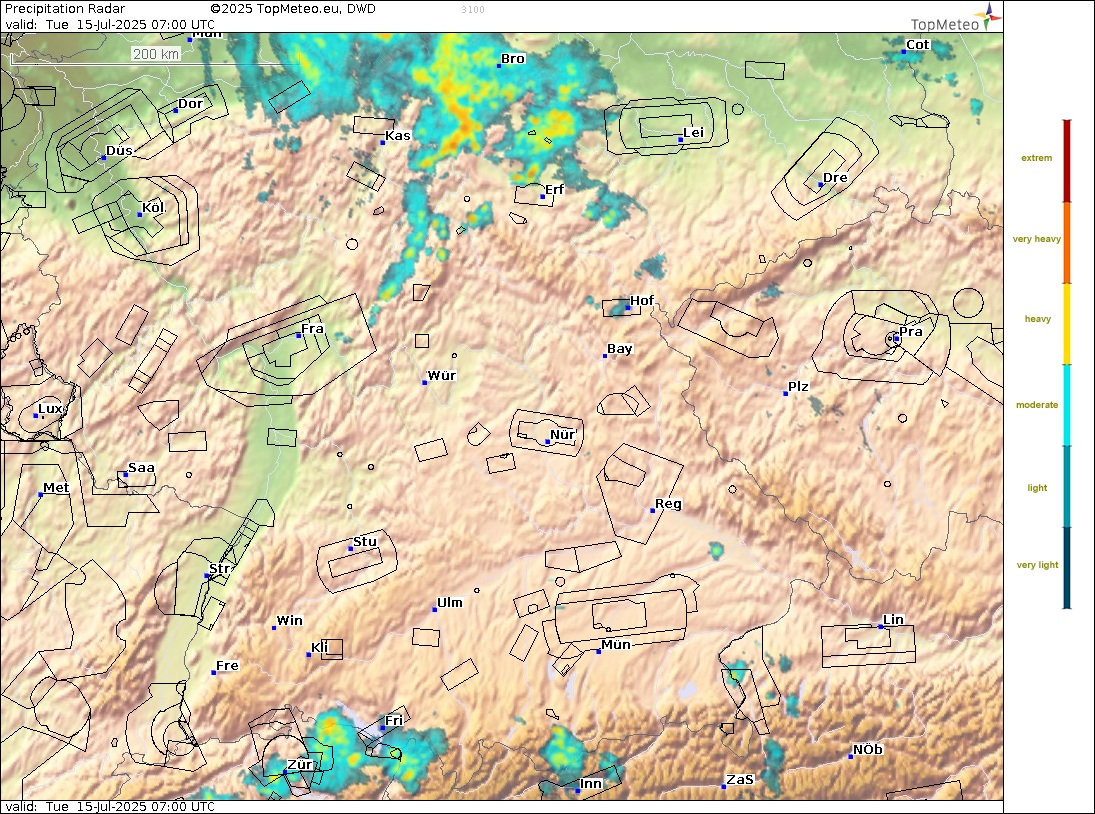Select the 'Cot' city label
This screenshot has height=814, width=1095.
point(918,45)
